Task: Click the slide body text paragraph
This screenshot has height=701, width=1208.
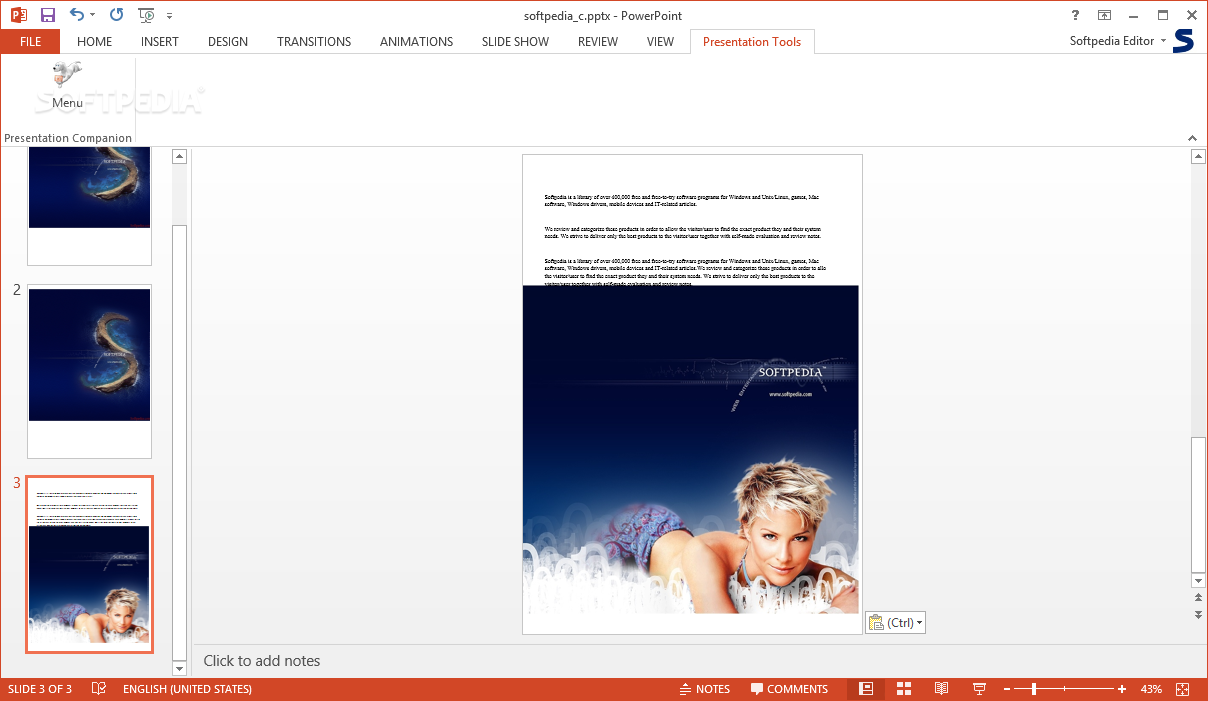Action: click(x=685, y=240)
